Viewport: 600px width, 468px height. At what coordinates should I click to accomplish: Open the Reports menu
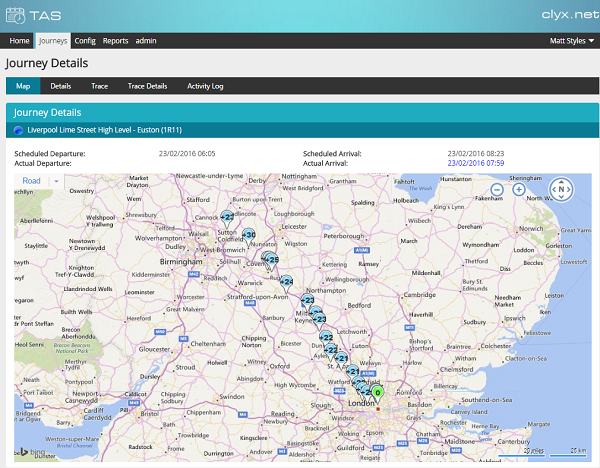pos(115,41)
